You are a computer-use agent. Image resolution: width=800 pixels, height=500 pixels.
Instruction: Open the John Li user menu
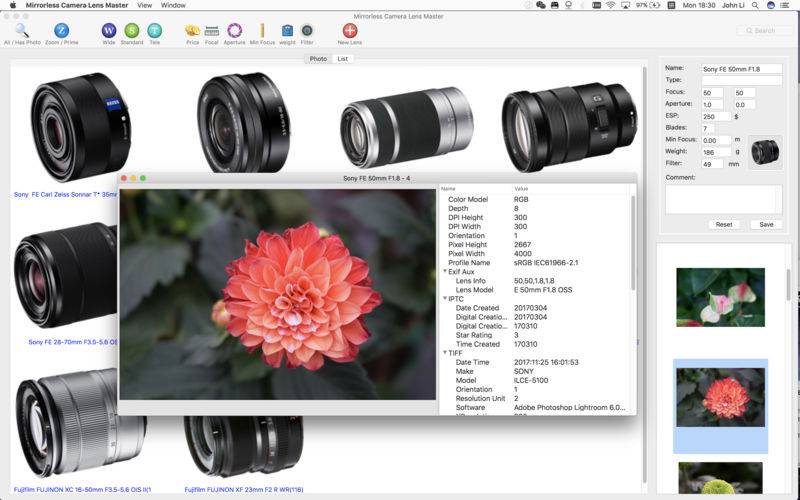pyautogui.click(x=733, y=5)
